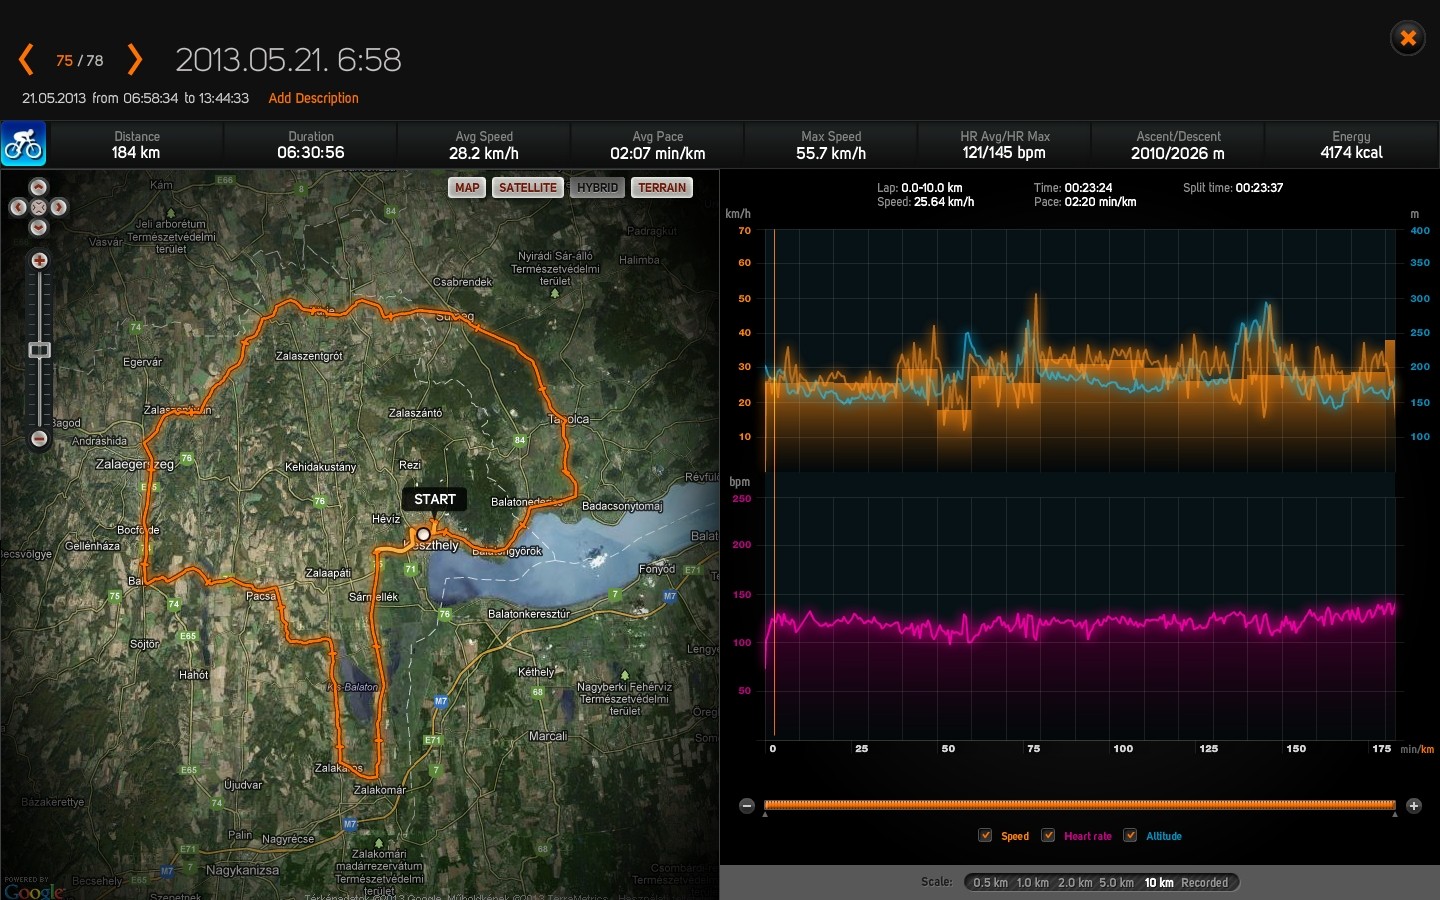The height and width of the screenshot is (900, 1440).
Task: Toggle the Heart rate graph checkbox
Action: coord(1048,836)
